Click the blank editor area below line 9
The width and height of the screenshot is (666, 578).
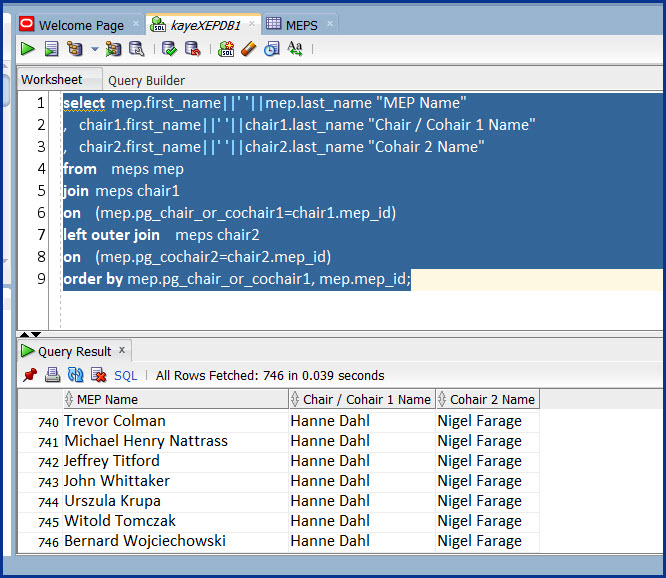(361, 310)
